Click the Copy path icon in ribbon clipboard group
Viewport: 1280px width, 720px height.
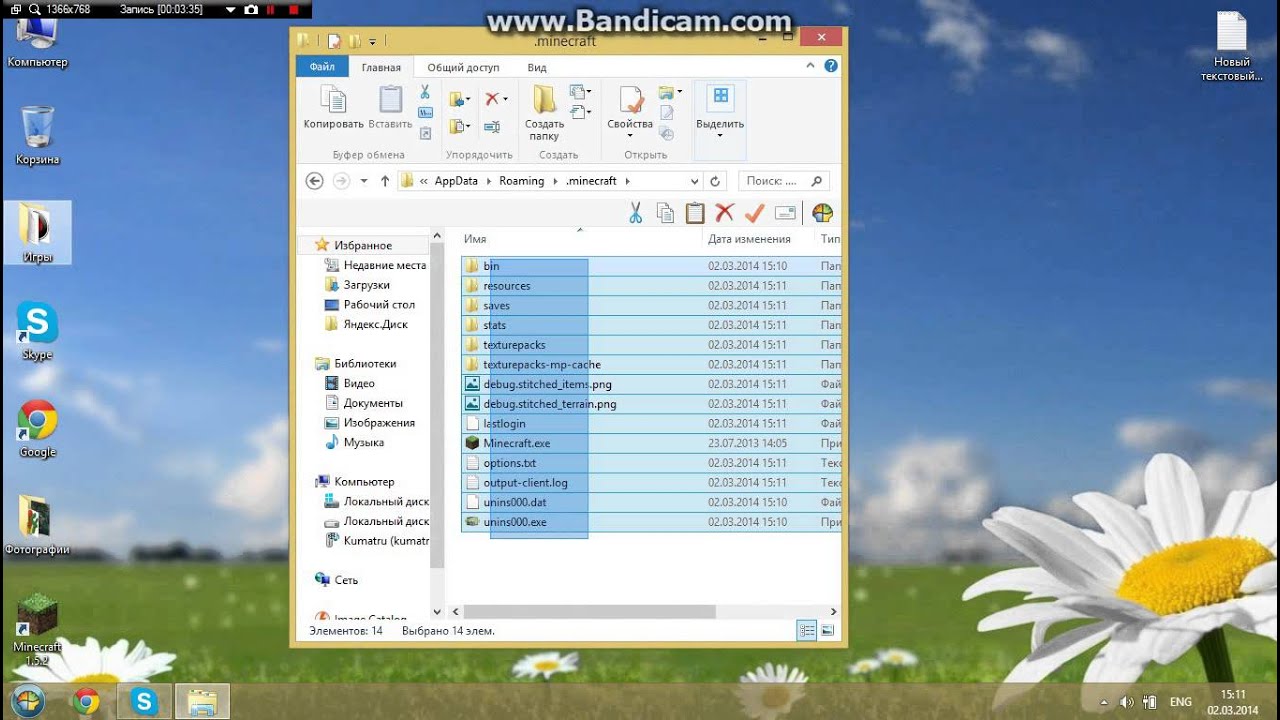(425, 113)
